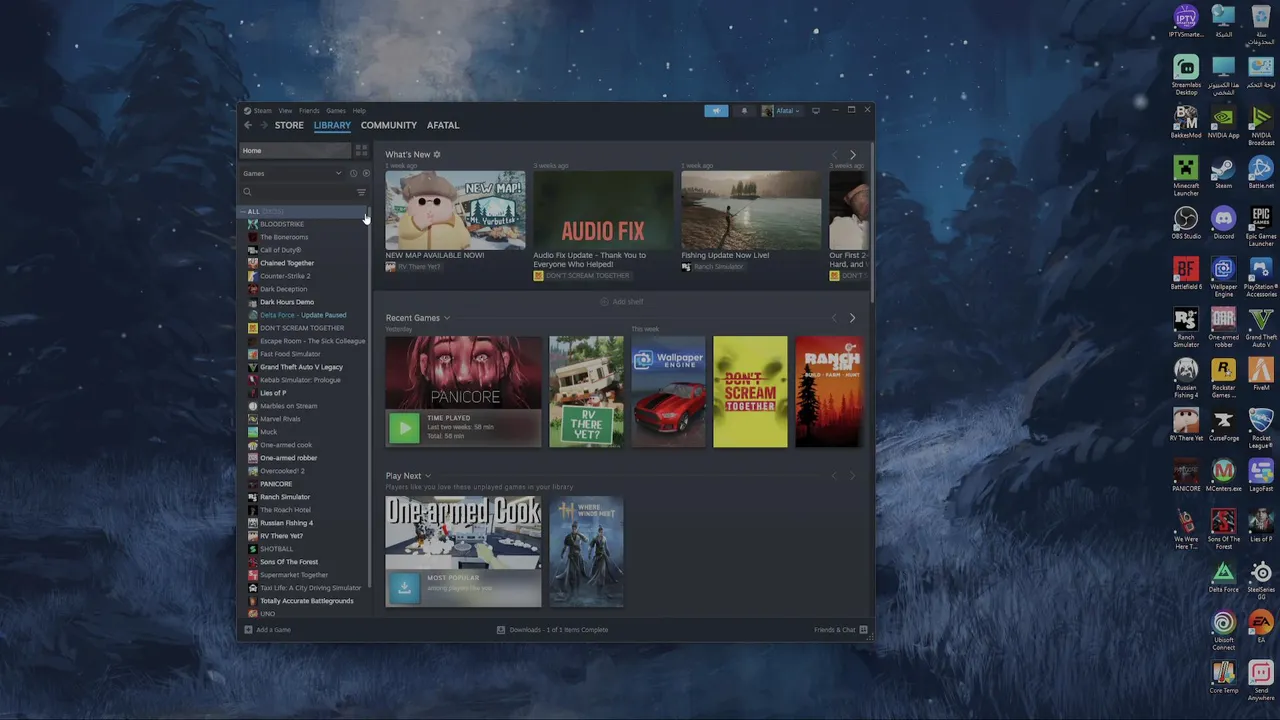Click the recent activity clock filter icon
Screen dimensions: 1280x720
tap(353, 174)
